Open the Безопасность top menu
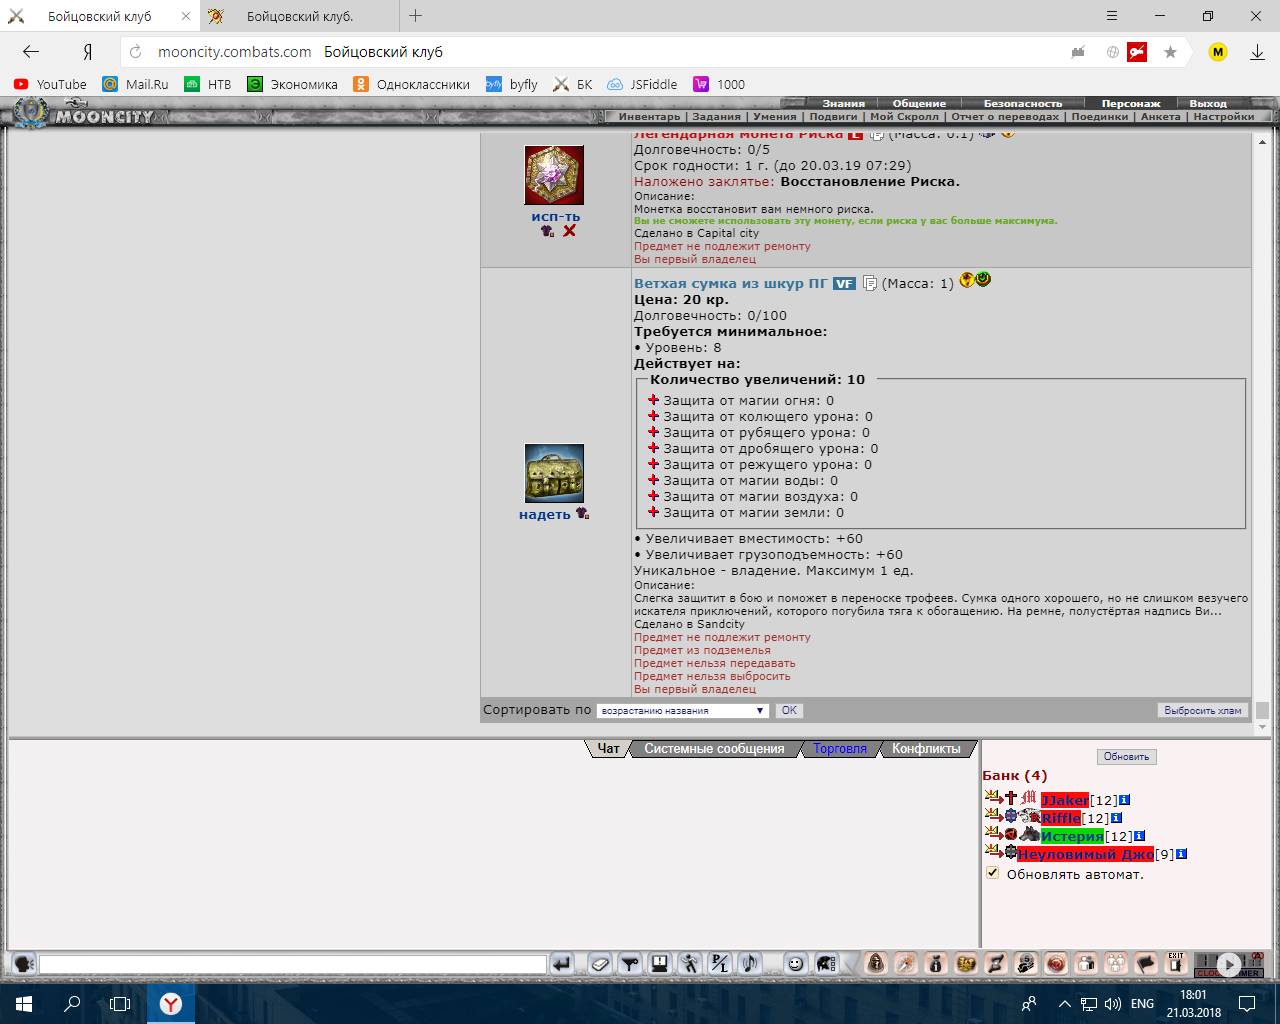Screen dimensions: 1280x1024 (1023, 103)
